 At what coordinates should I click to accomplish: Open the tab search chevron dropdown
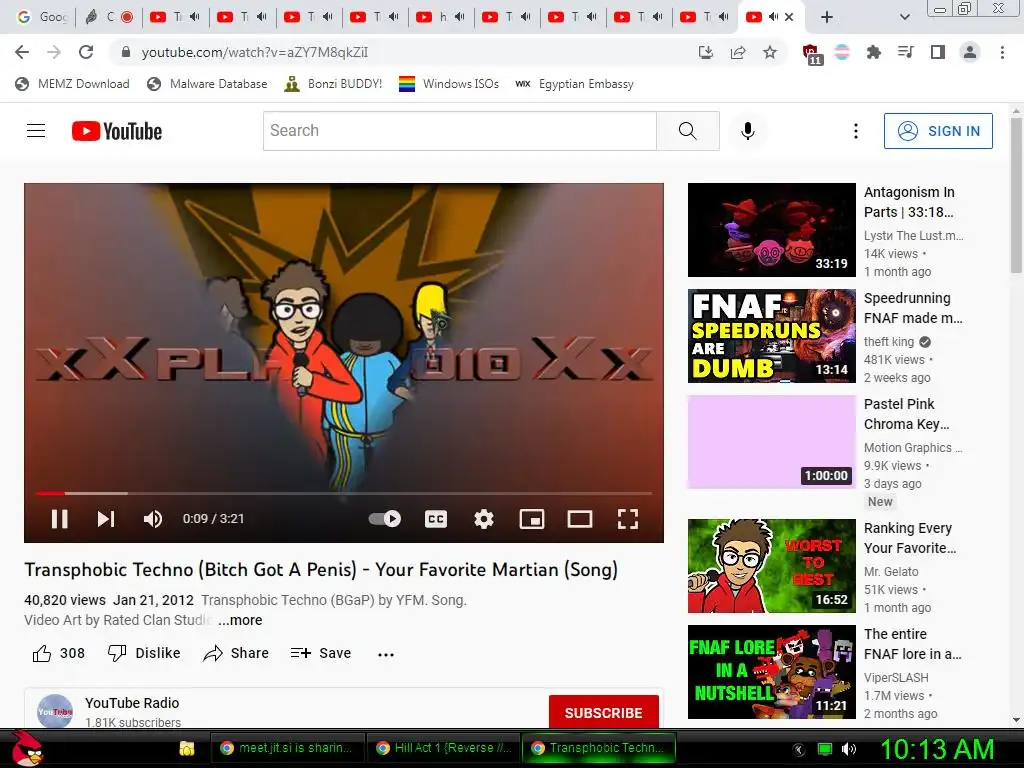pyautogui.click(x=904, y=17)
